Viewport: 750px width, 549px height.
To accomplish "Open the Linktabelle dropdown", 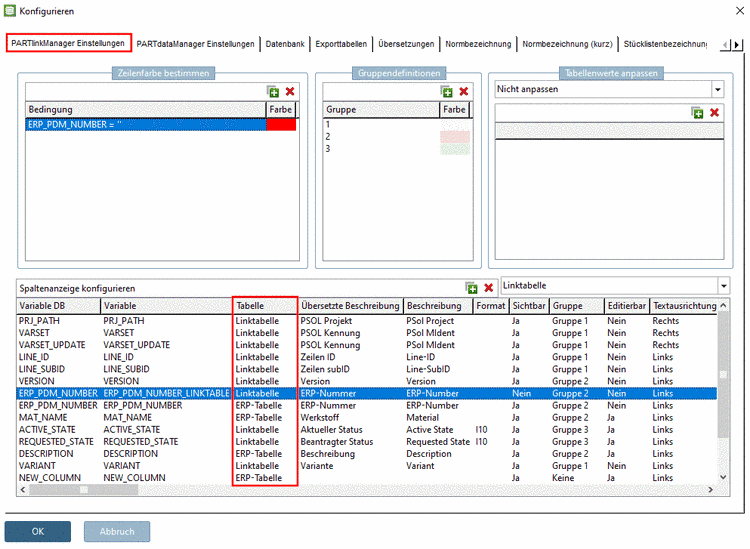I will pyautogui.click(x=724, y=286).
